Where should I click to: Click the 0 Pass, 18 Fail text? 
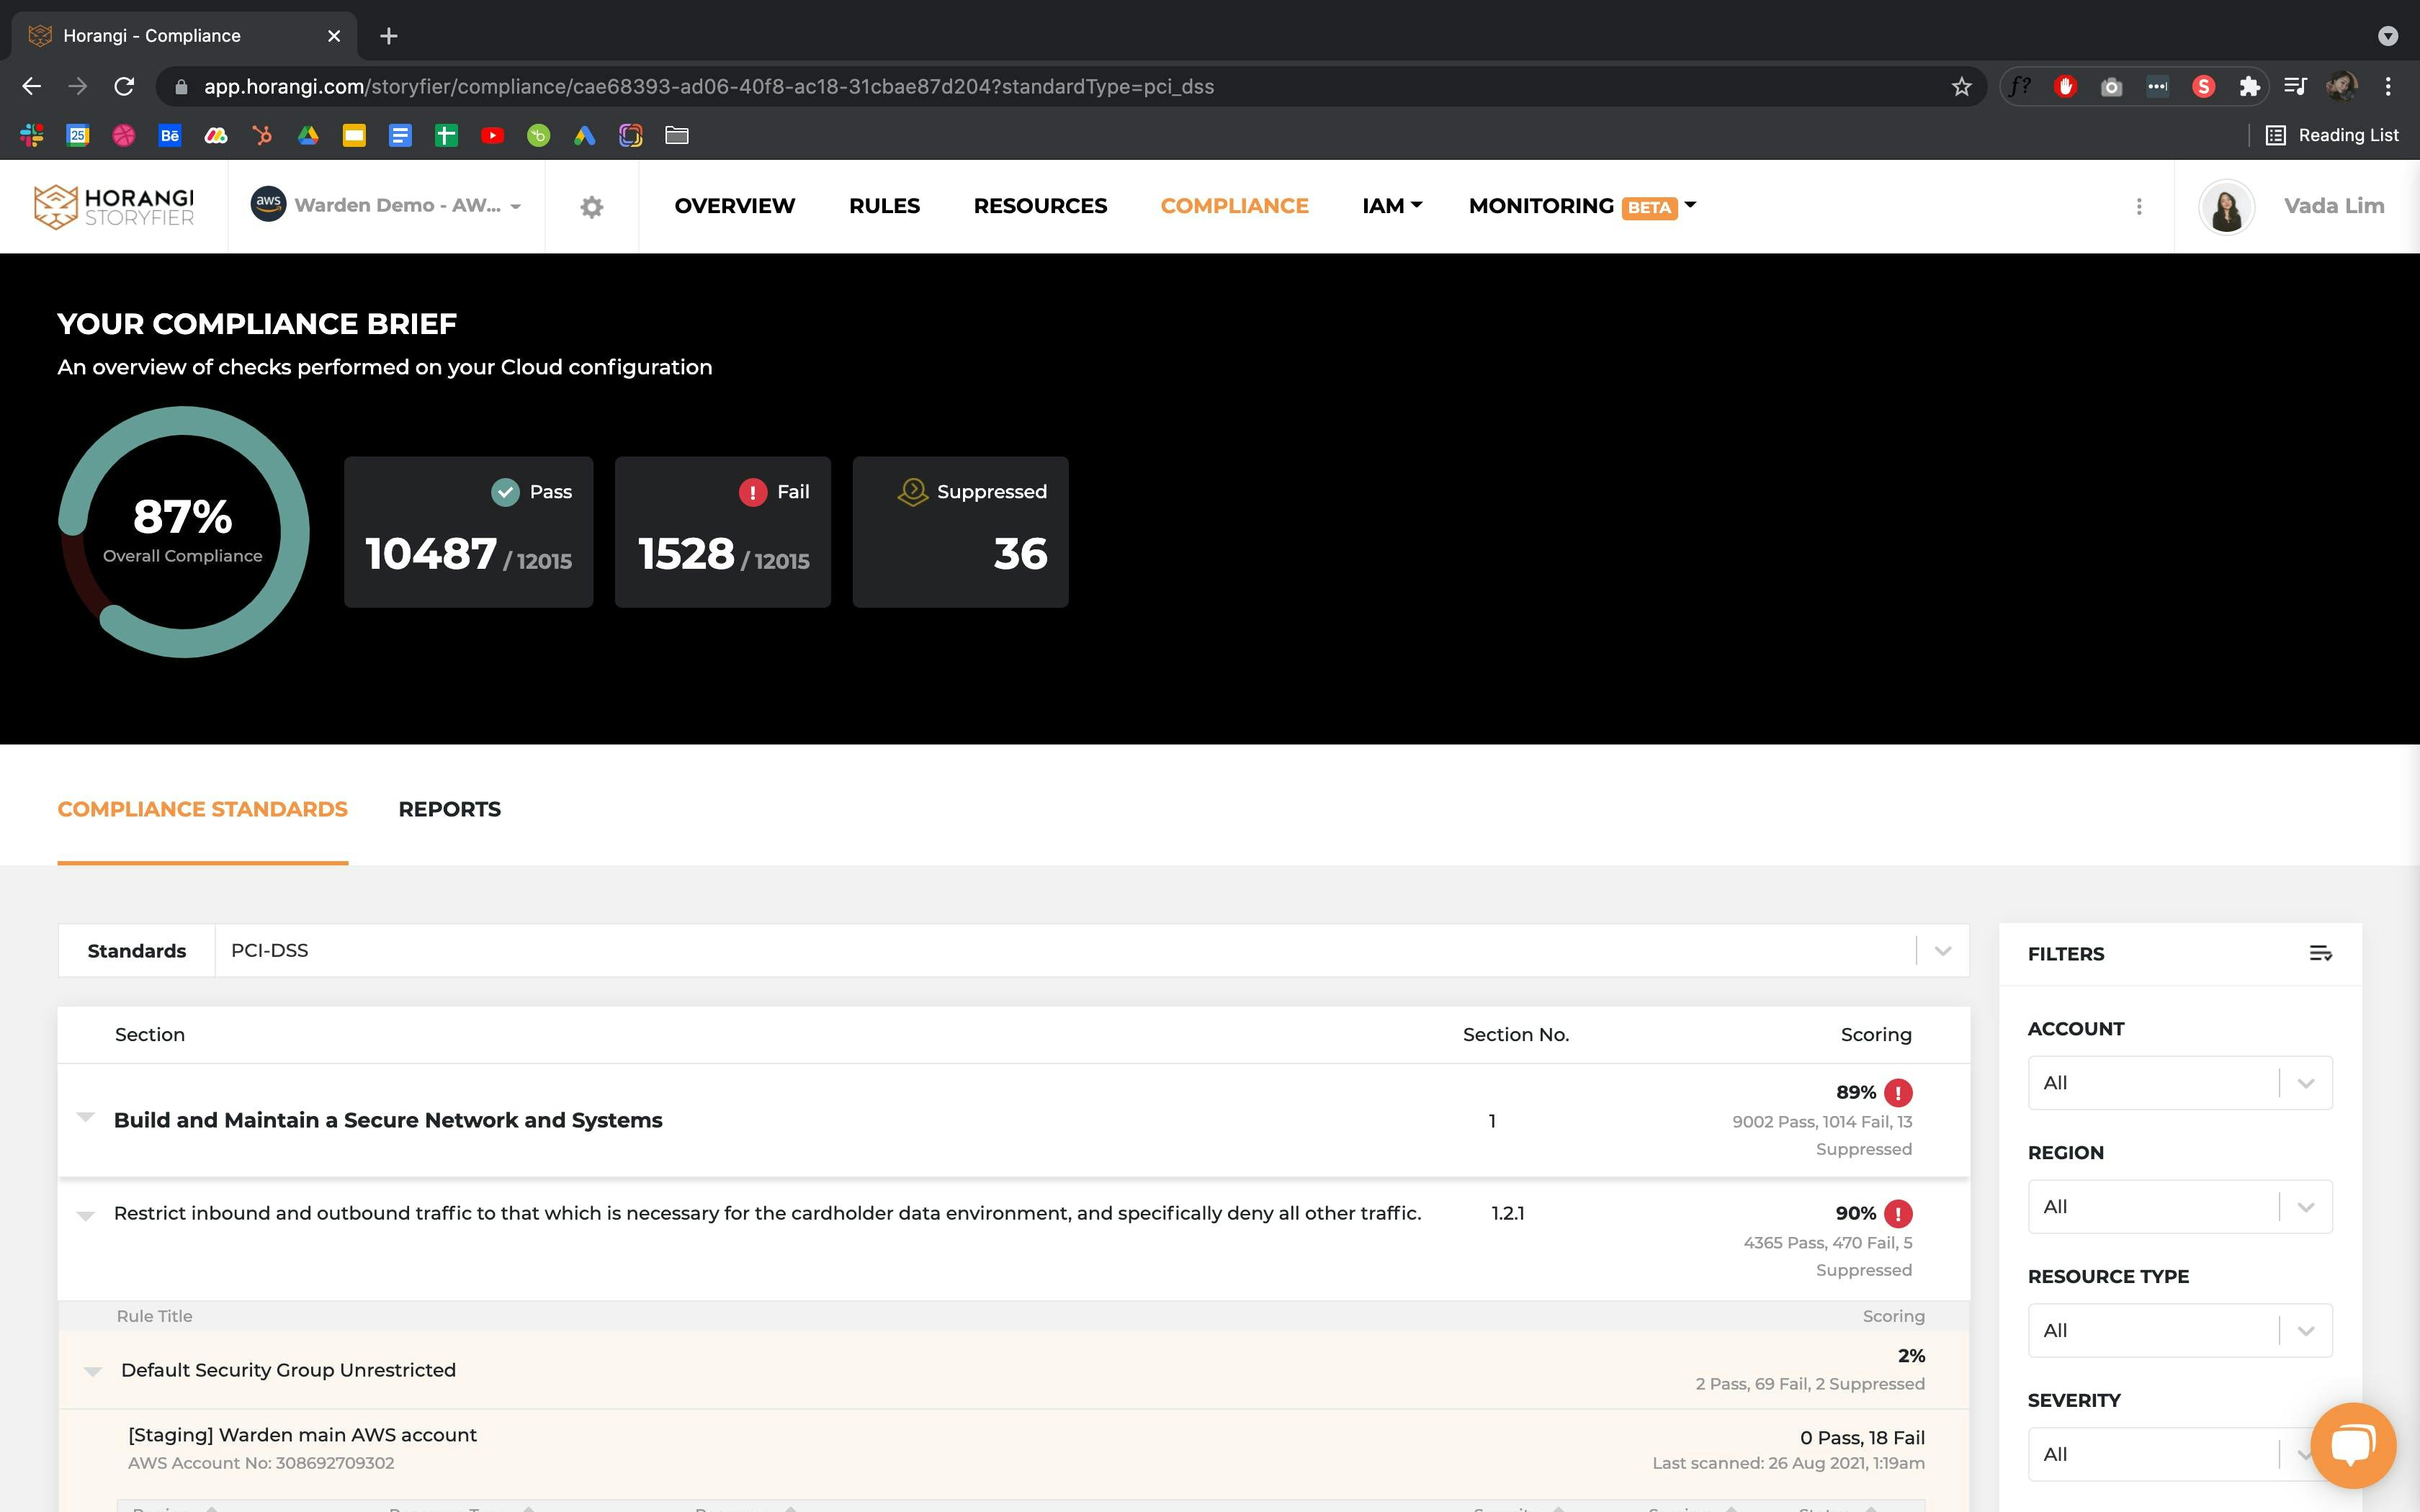[1861, 1438]
